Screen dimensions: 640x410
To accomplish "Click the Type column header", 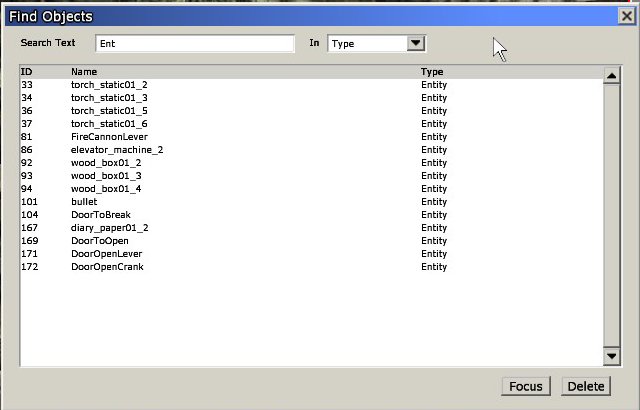I will [432, 72].
